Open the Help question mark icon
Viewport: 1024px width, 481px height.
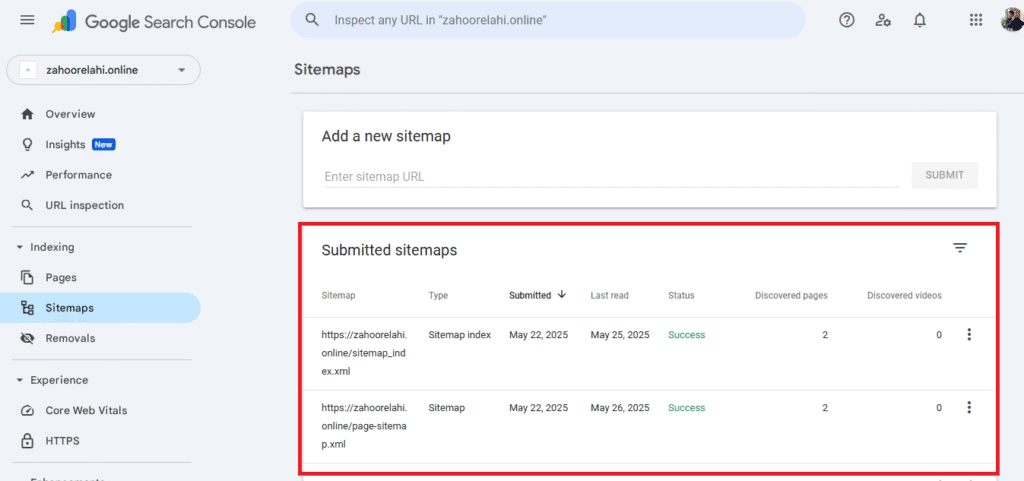(x=846, y=20)
